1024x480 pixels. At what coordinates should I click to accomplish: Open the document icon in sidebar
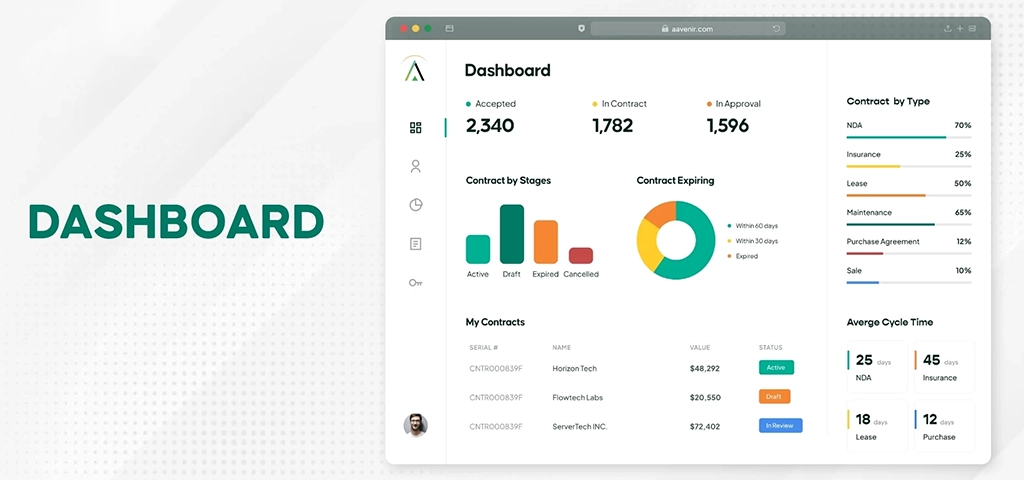tap(416, 244)
